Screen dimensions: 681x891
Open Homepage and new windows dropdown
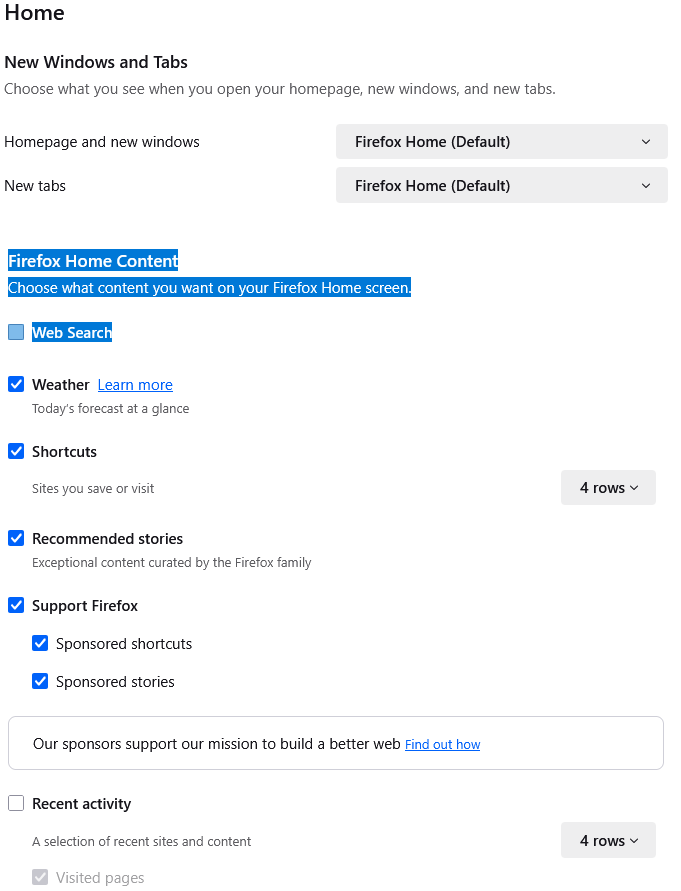(x=501, y=142)
